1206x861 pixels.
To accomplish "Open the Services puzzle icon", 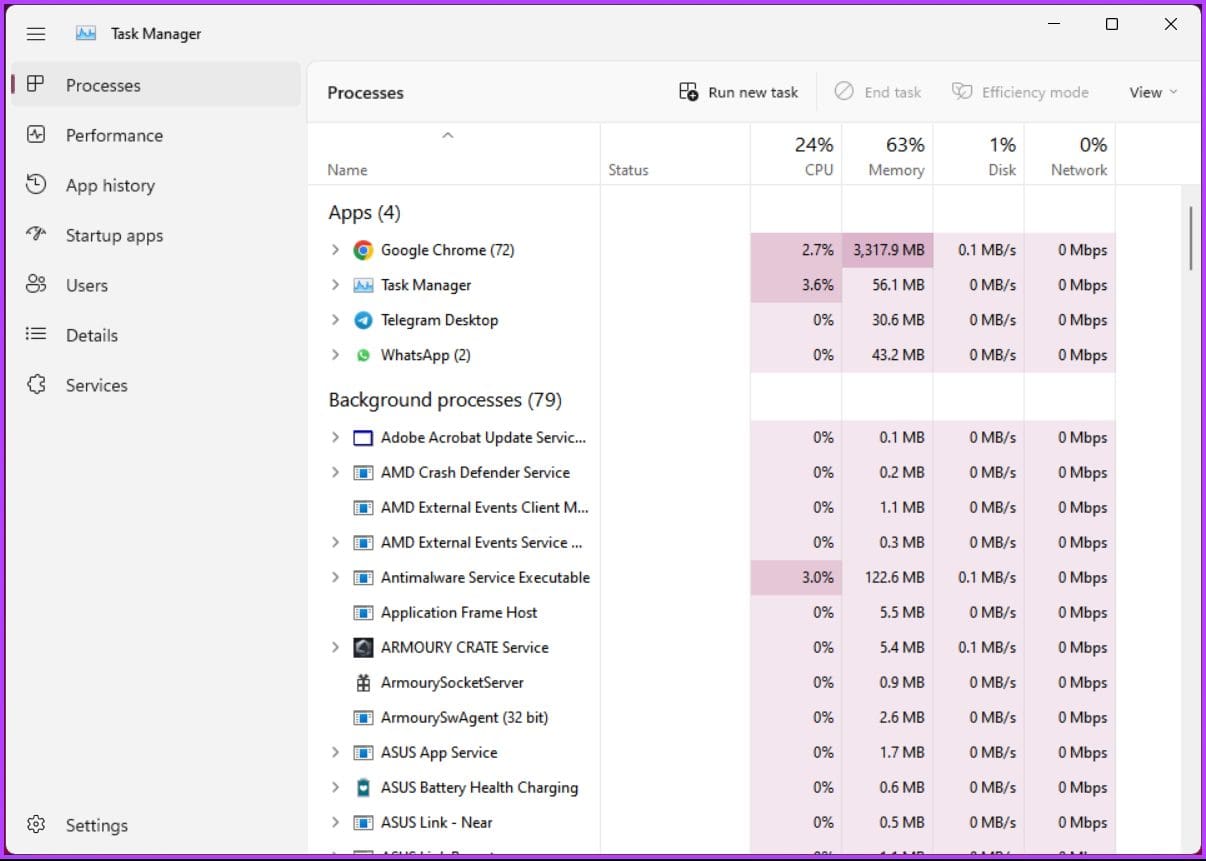I will click(36, 384).
